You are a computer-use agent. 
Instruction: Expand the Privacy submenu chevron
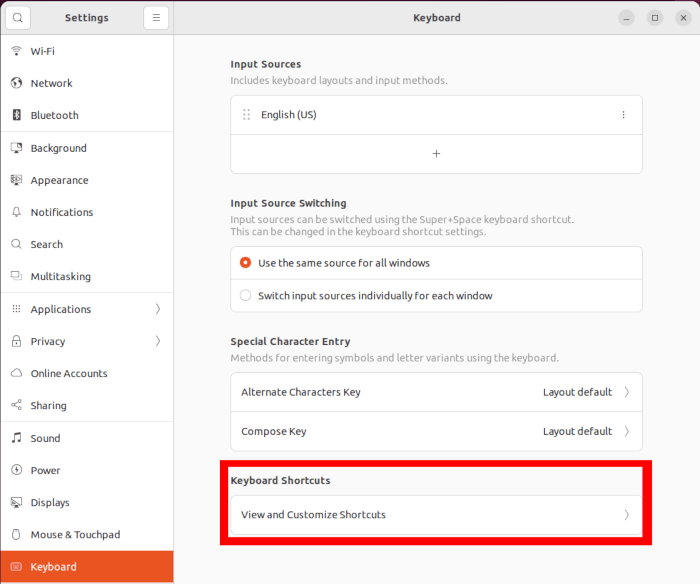pyautogui.click(x=158, y=341)
